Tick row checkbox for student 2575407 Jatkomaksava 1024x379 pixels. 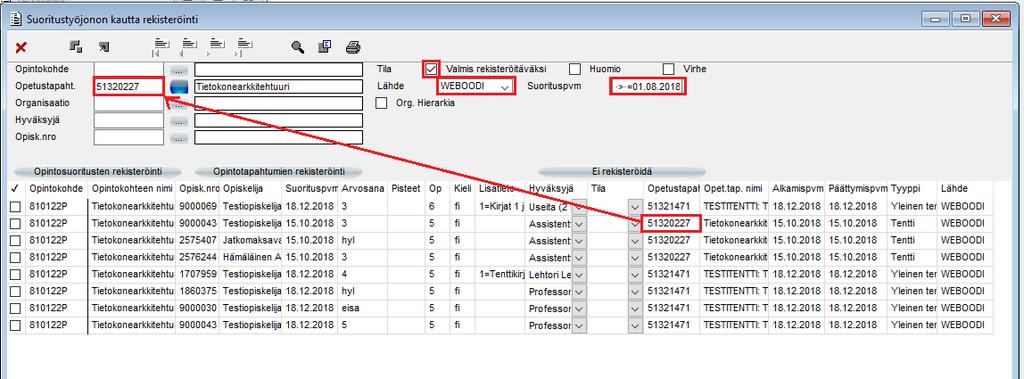pyautogui.click(x=15, y=240)
